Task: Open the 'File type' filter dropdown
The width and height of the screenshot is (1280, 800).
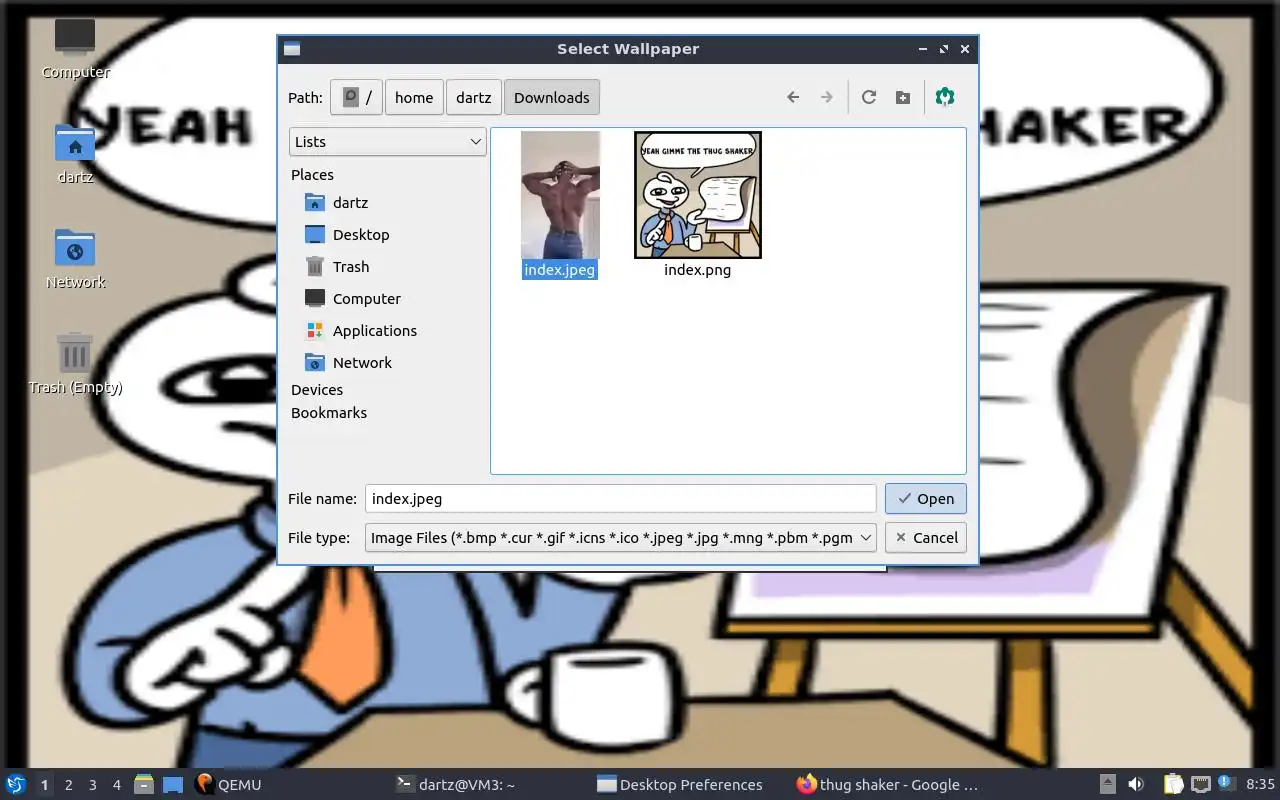Action: click(621, 537)
